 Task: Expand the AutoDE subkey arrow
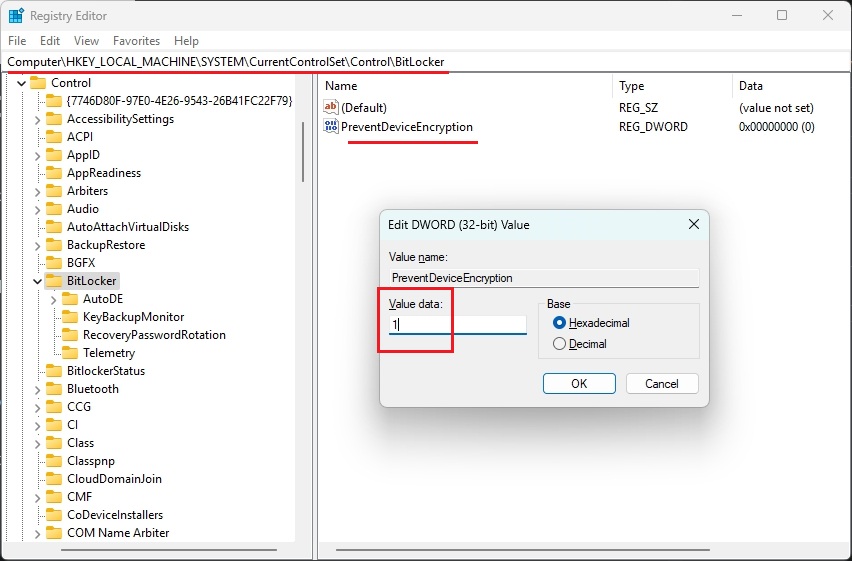(x=53, y=299)
